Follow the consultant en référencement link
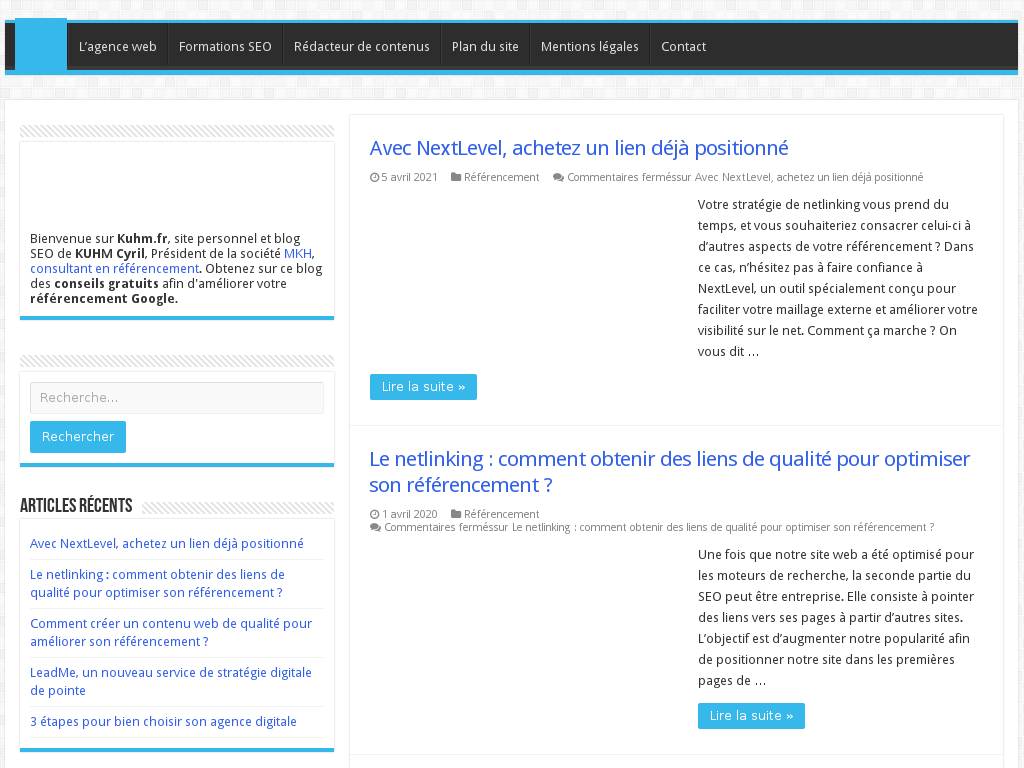The height and width of the screenshot is (768, 1024). (x=114, y=269)
